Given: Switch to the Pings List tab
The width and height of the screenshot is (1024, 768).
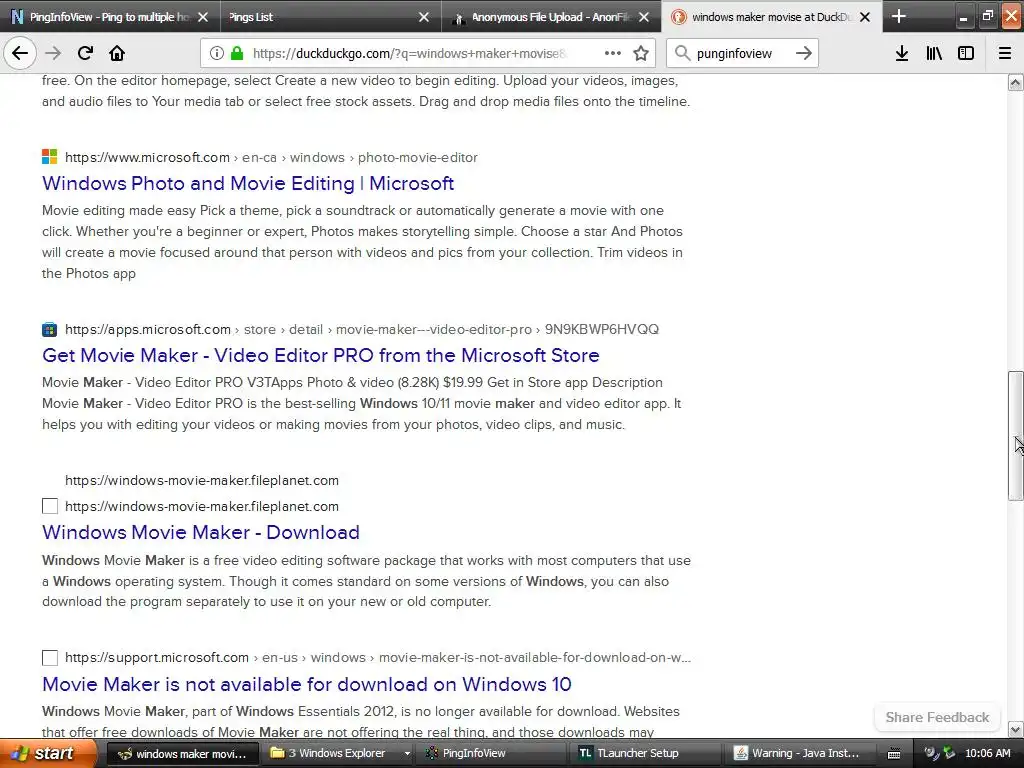Looking at the screenshot, I should (331, 17).
